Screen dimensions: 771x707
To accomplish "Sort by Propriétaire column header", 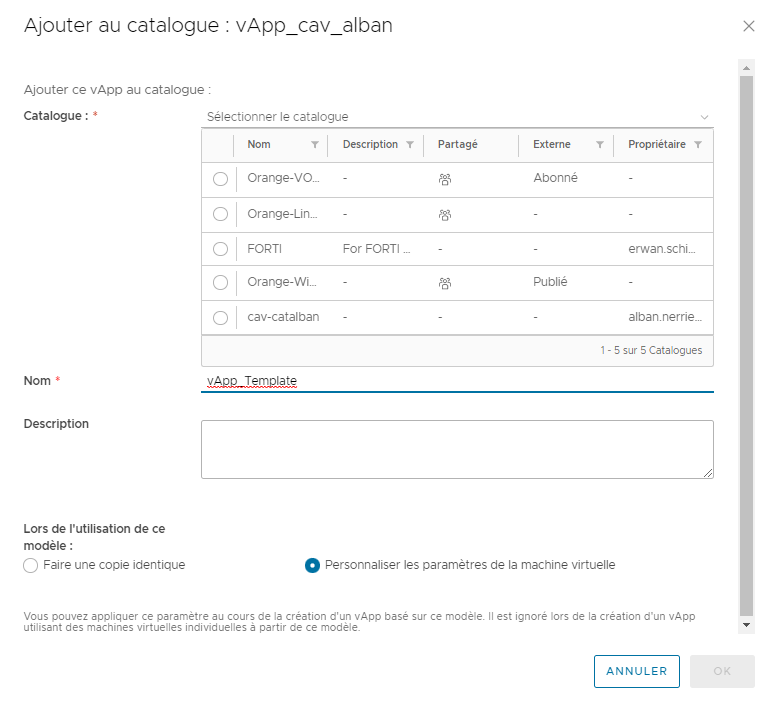I will click(656, 145).
